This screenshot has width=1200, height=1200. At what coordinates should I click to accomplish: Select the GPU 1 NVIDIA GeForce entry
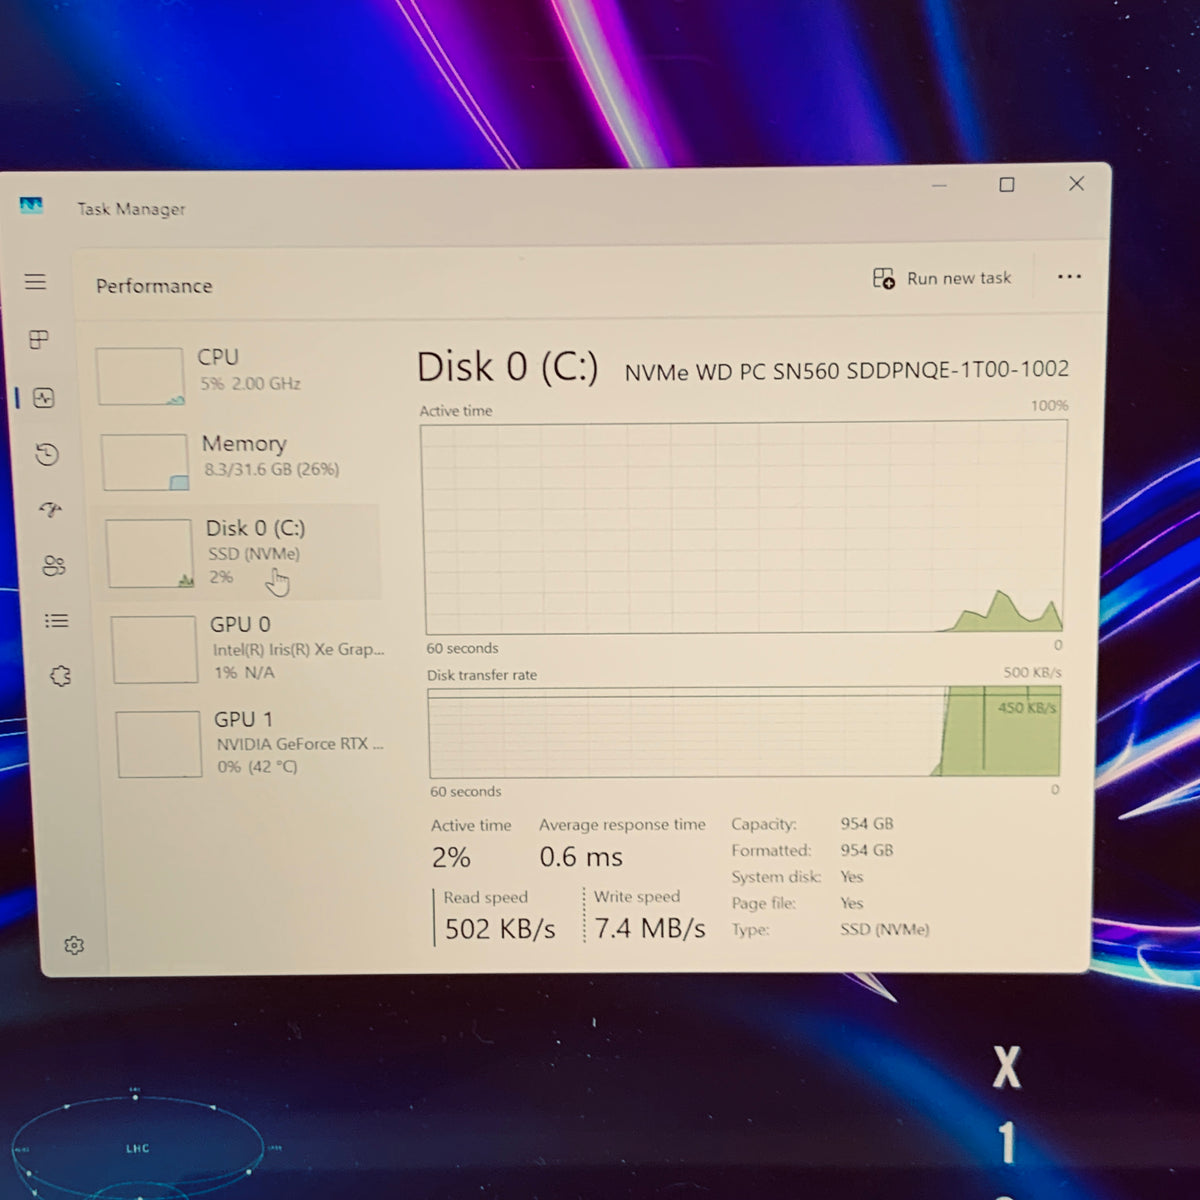252,744
